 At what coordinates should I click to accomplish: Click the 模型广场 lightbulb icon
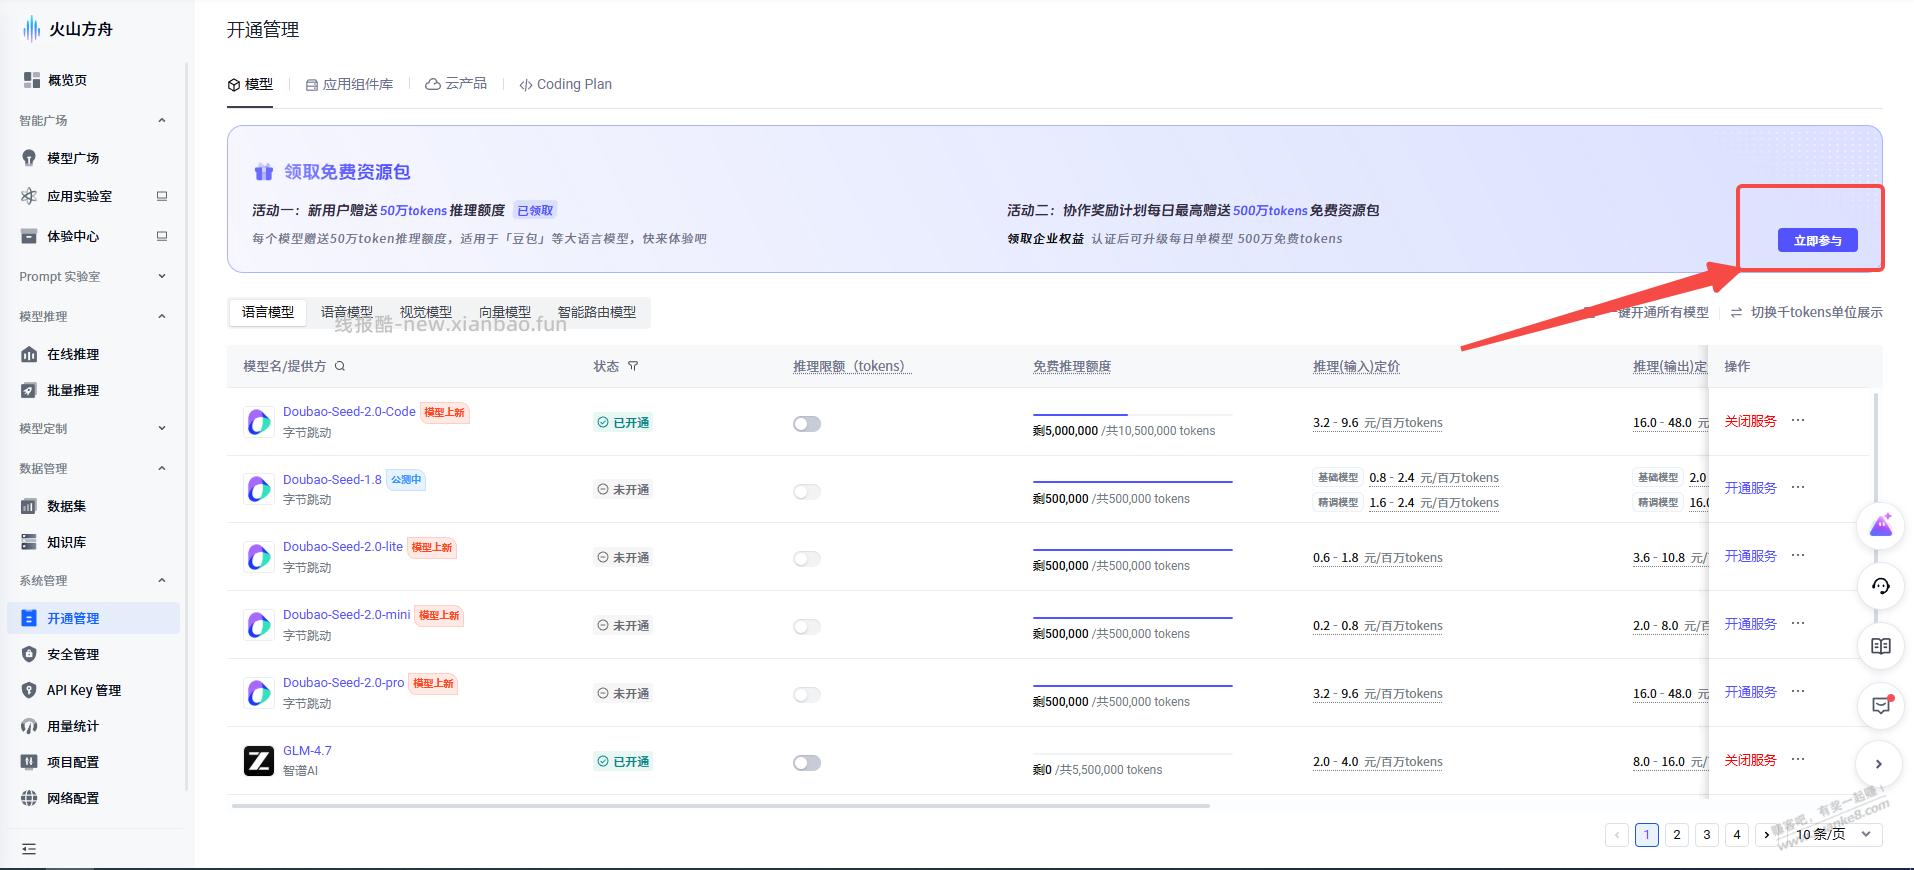pyautogui.click(x=29, y=158)
